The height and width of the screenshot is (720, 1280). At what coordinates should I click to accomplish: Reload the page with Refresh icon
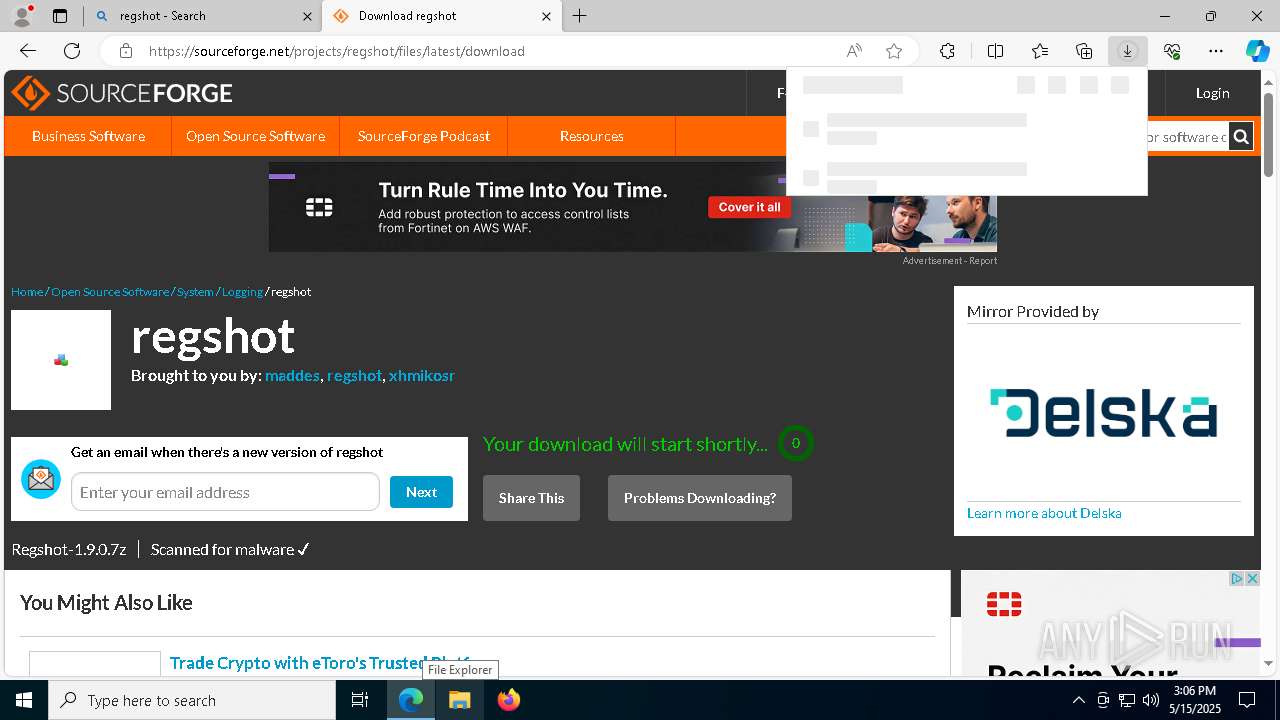(x=72, y=51)
